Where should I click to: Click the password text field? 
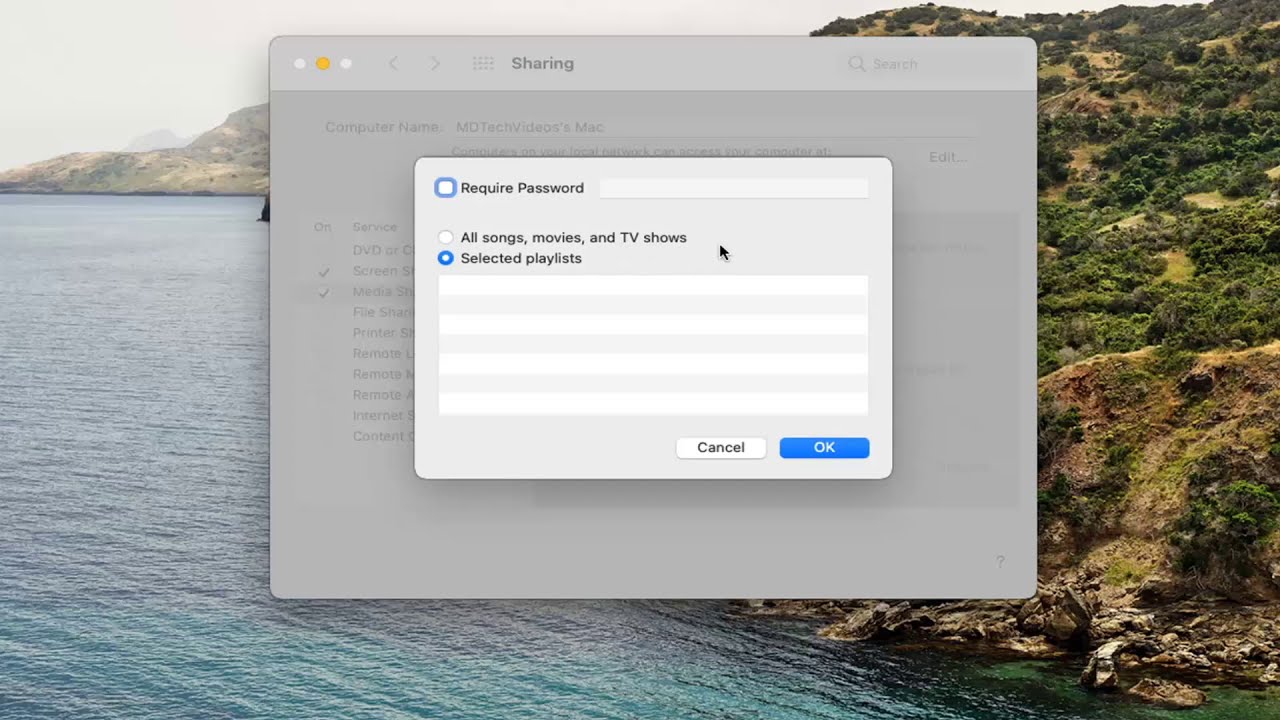[x=733, y=188]
